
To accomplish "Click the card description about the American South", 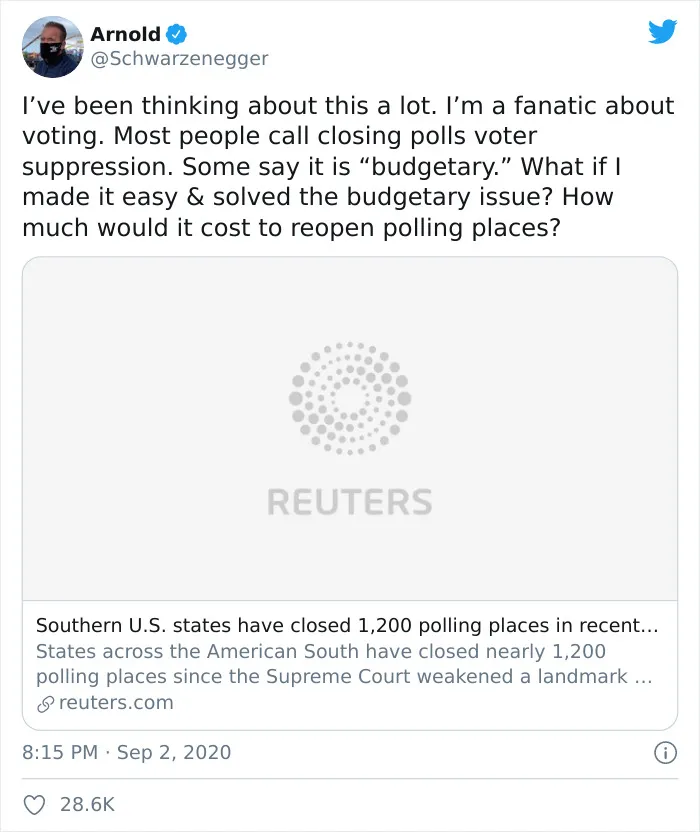I will pos(344,664).
